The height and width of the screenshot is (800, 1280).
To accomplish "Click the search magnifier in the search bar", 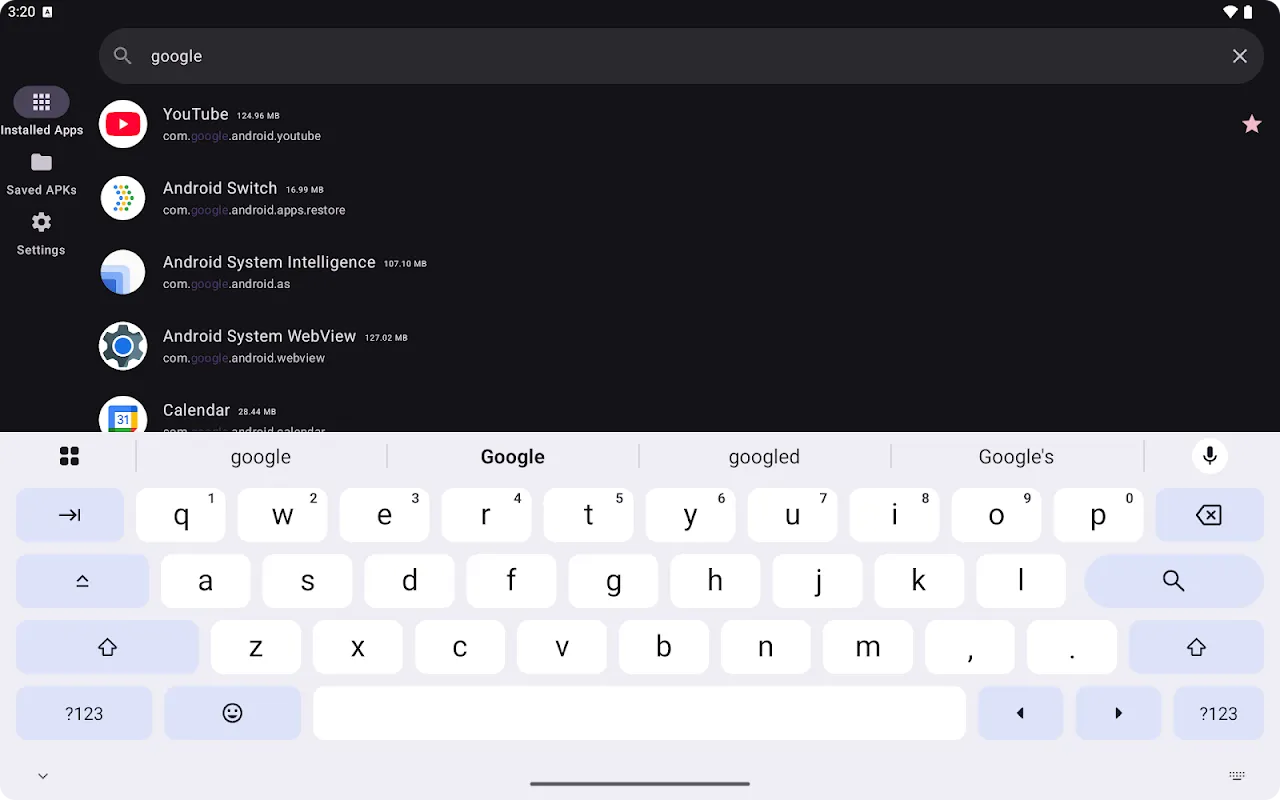I will pyautogui.click(x=122, y=56).
